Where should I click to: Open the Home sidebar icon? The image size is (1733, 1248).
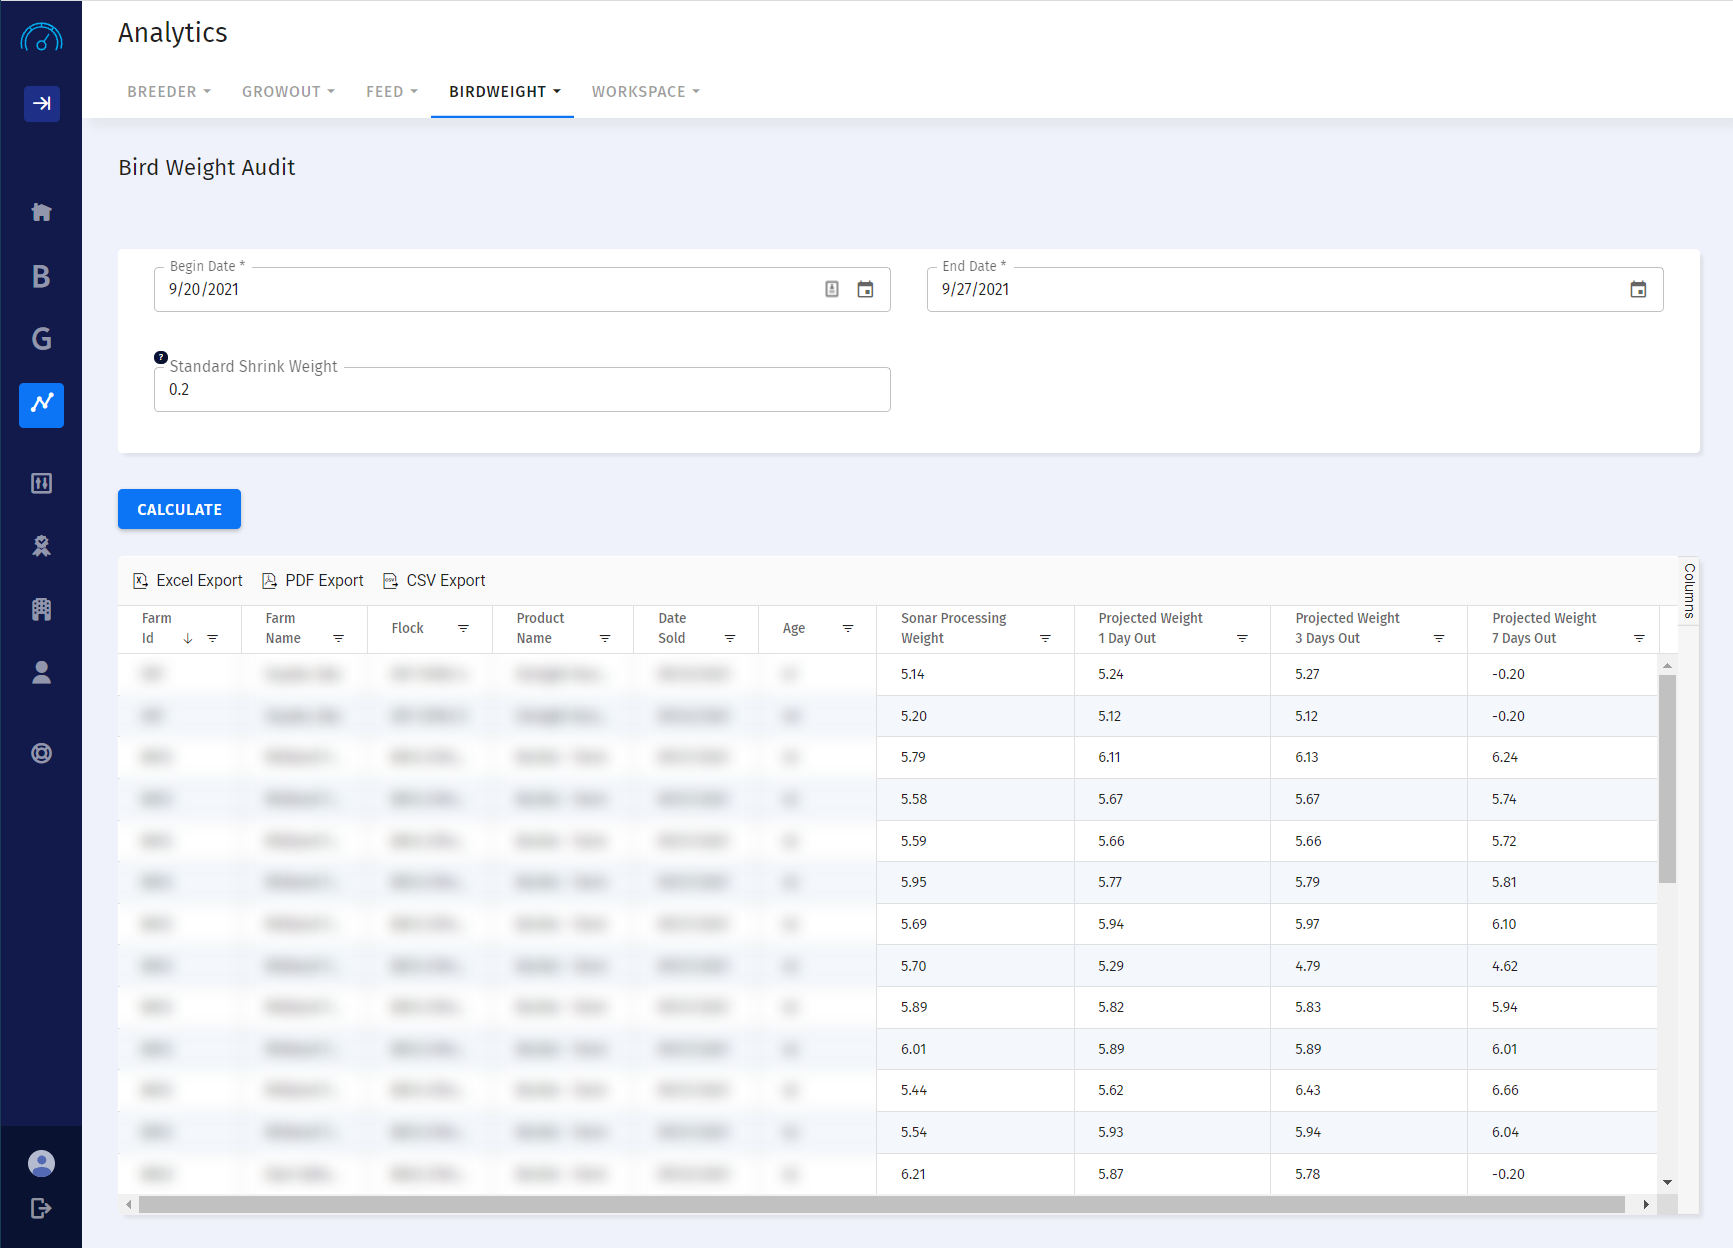[41, 212]
